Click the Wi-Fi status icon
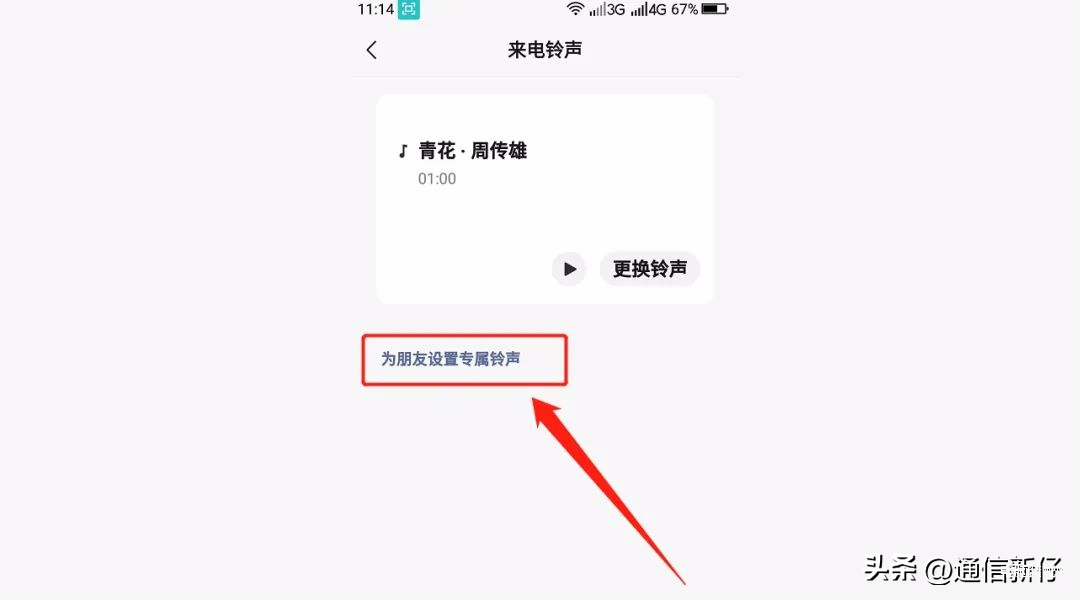The image size is (1080, 600). [575, 9]
